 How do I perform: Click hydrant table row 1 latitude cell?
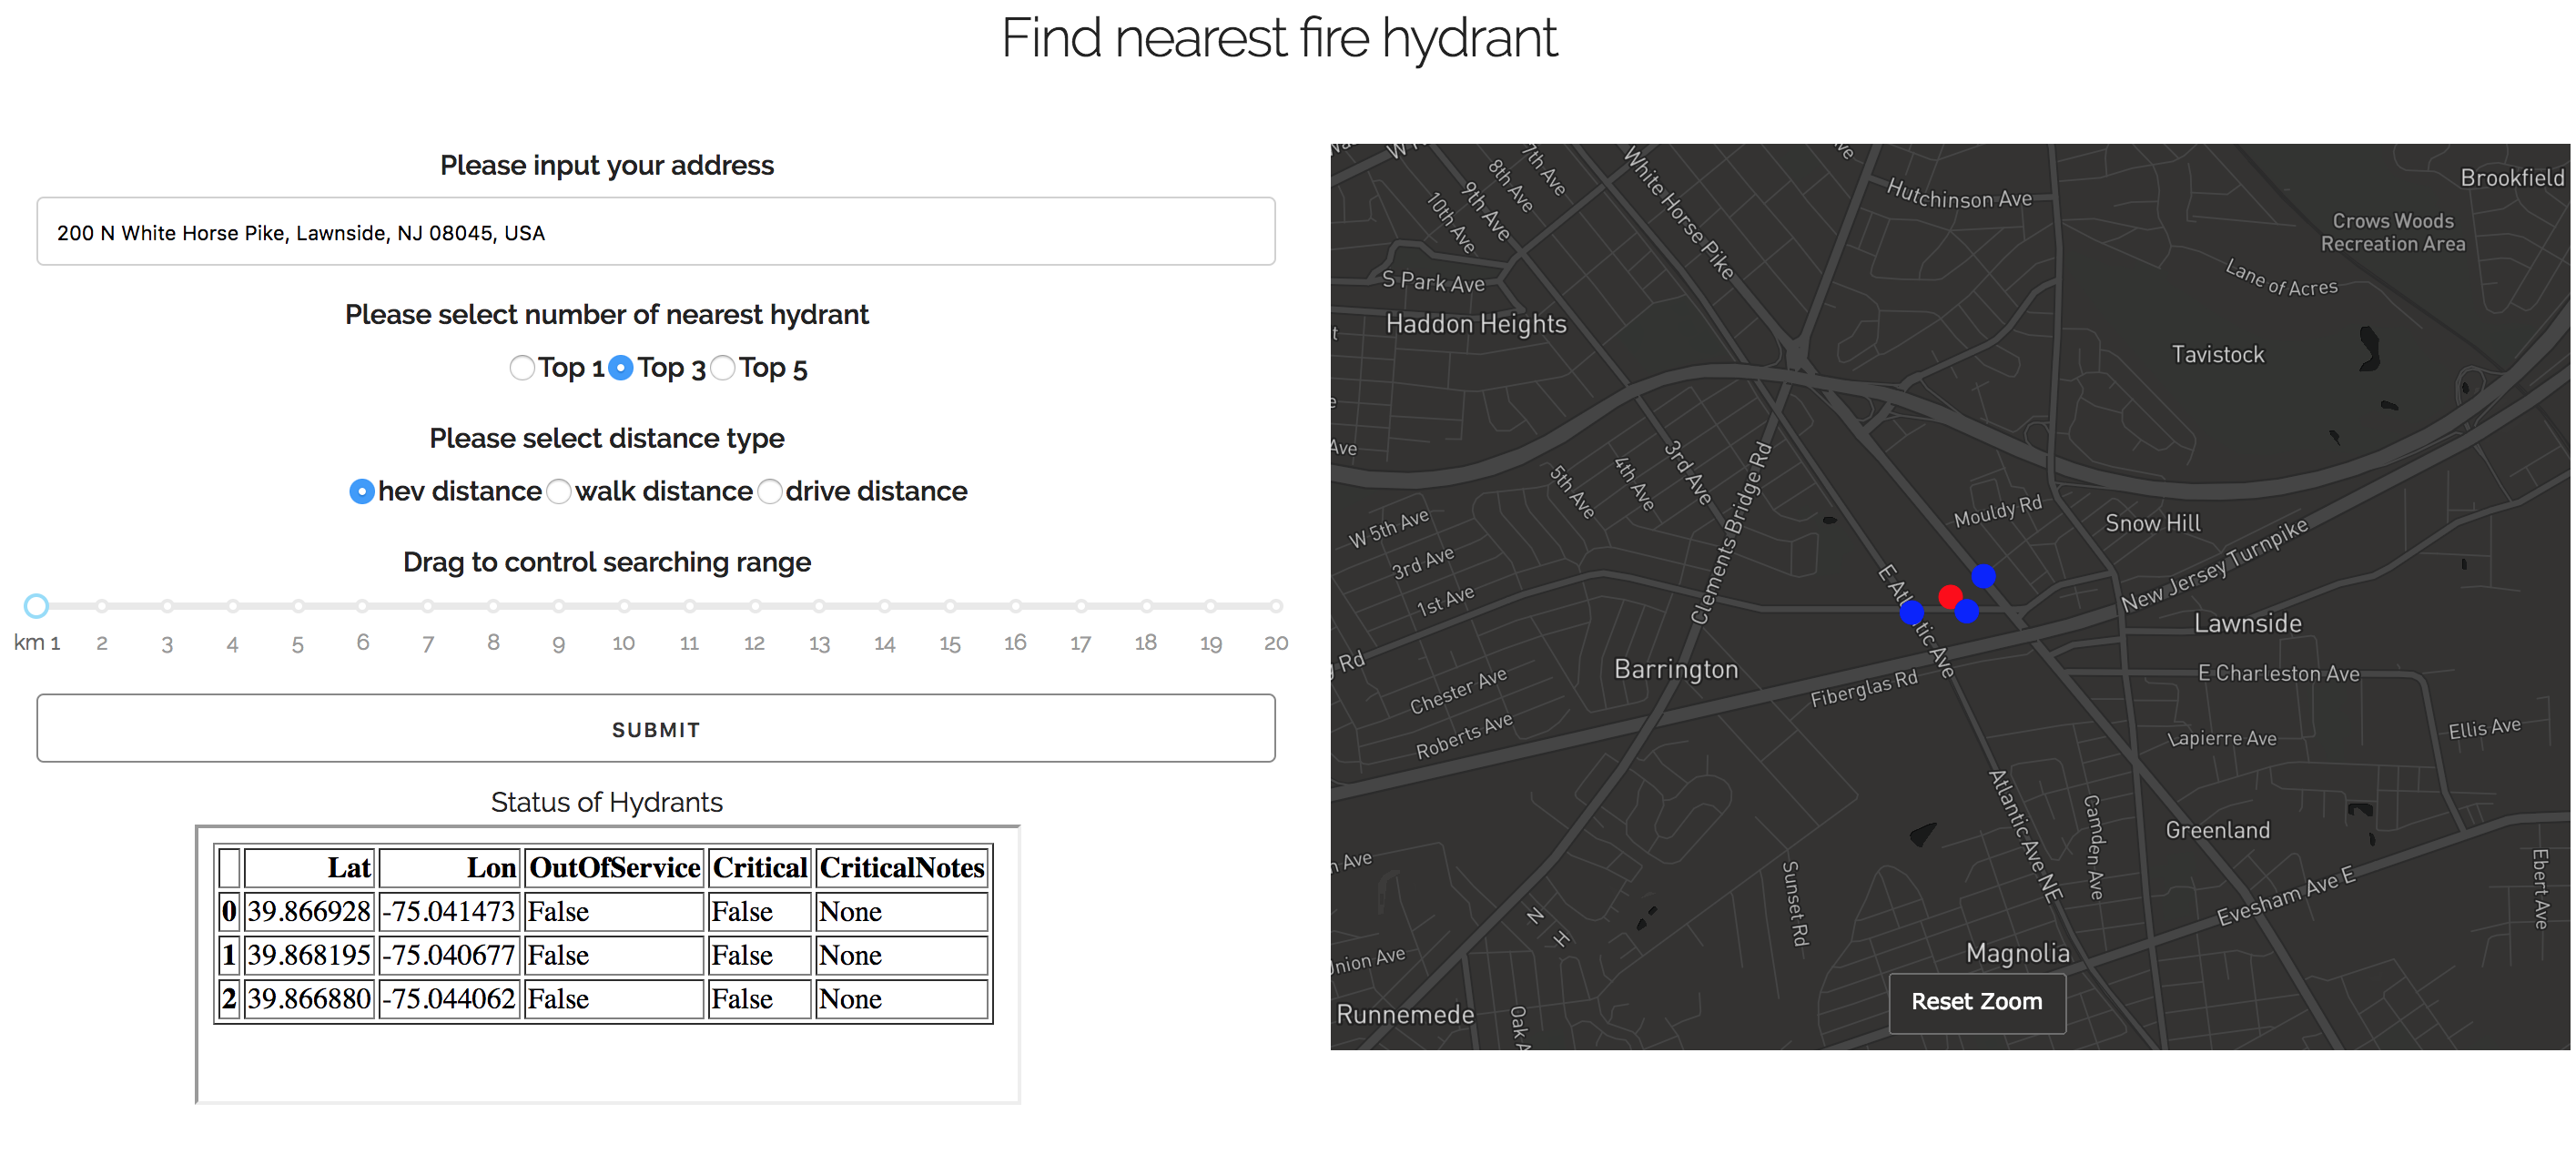(309, 955)
